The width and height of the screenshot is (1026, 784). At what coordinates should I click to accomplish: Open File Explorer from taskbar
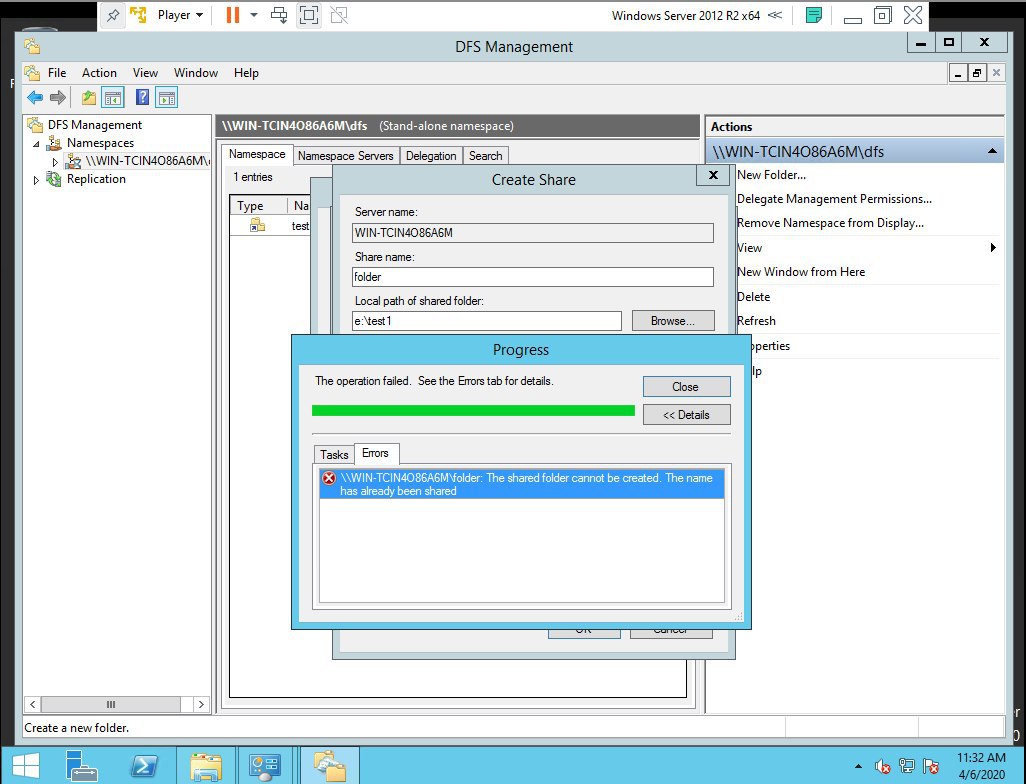206,766
